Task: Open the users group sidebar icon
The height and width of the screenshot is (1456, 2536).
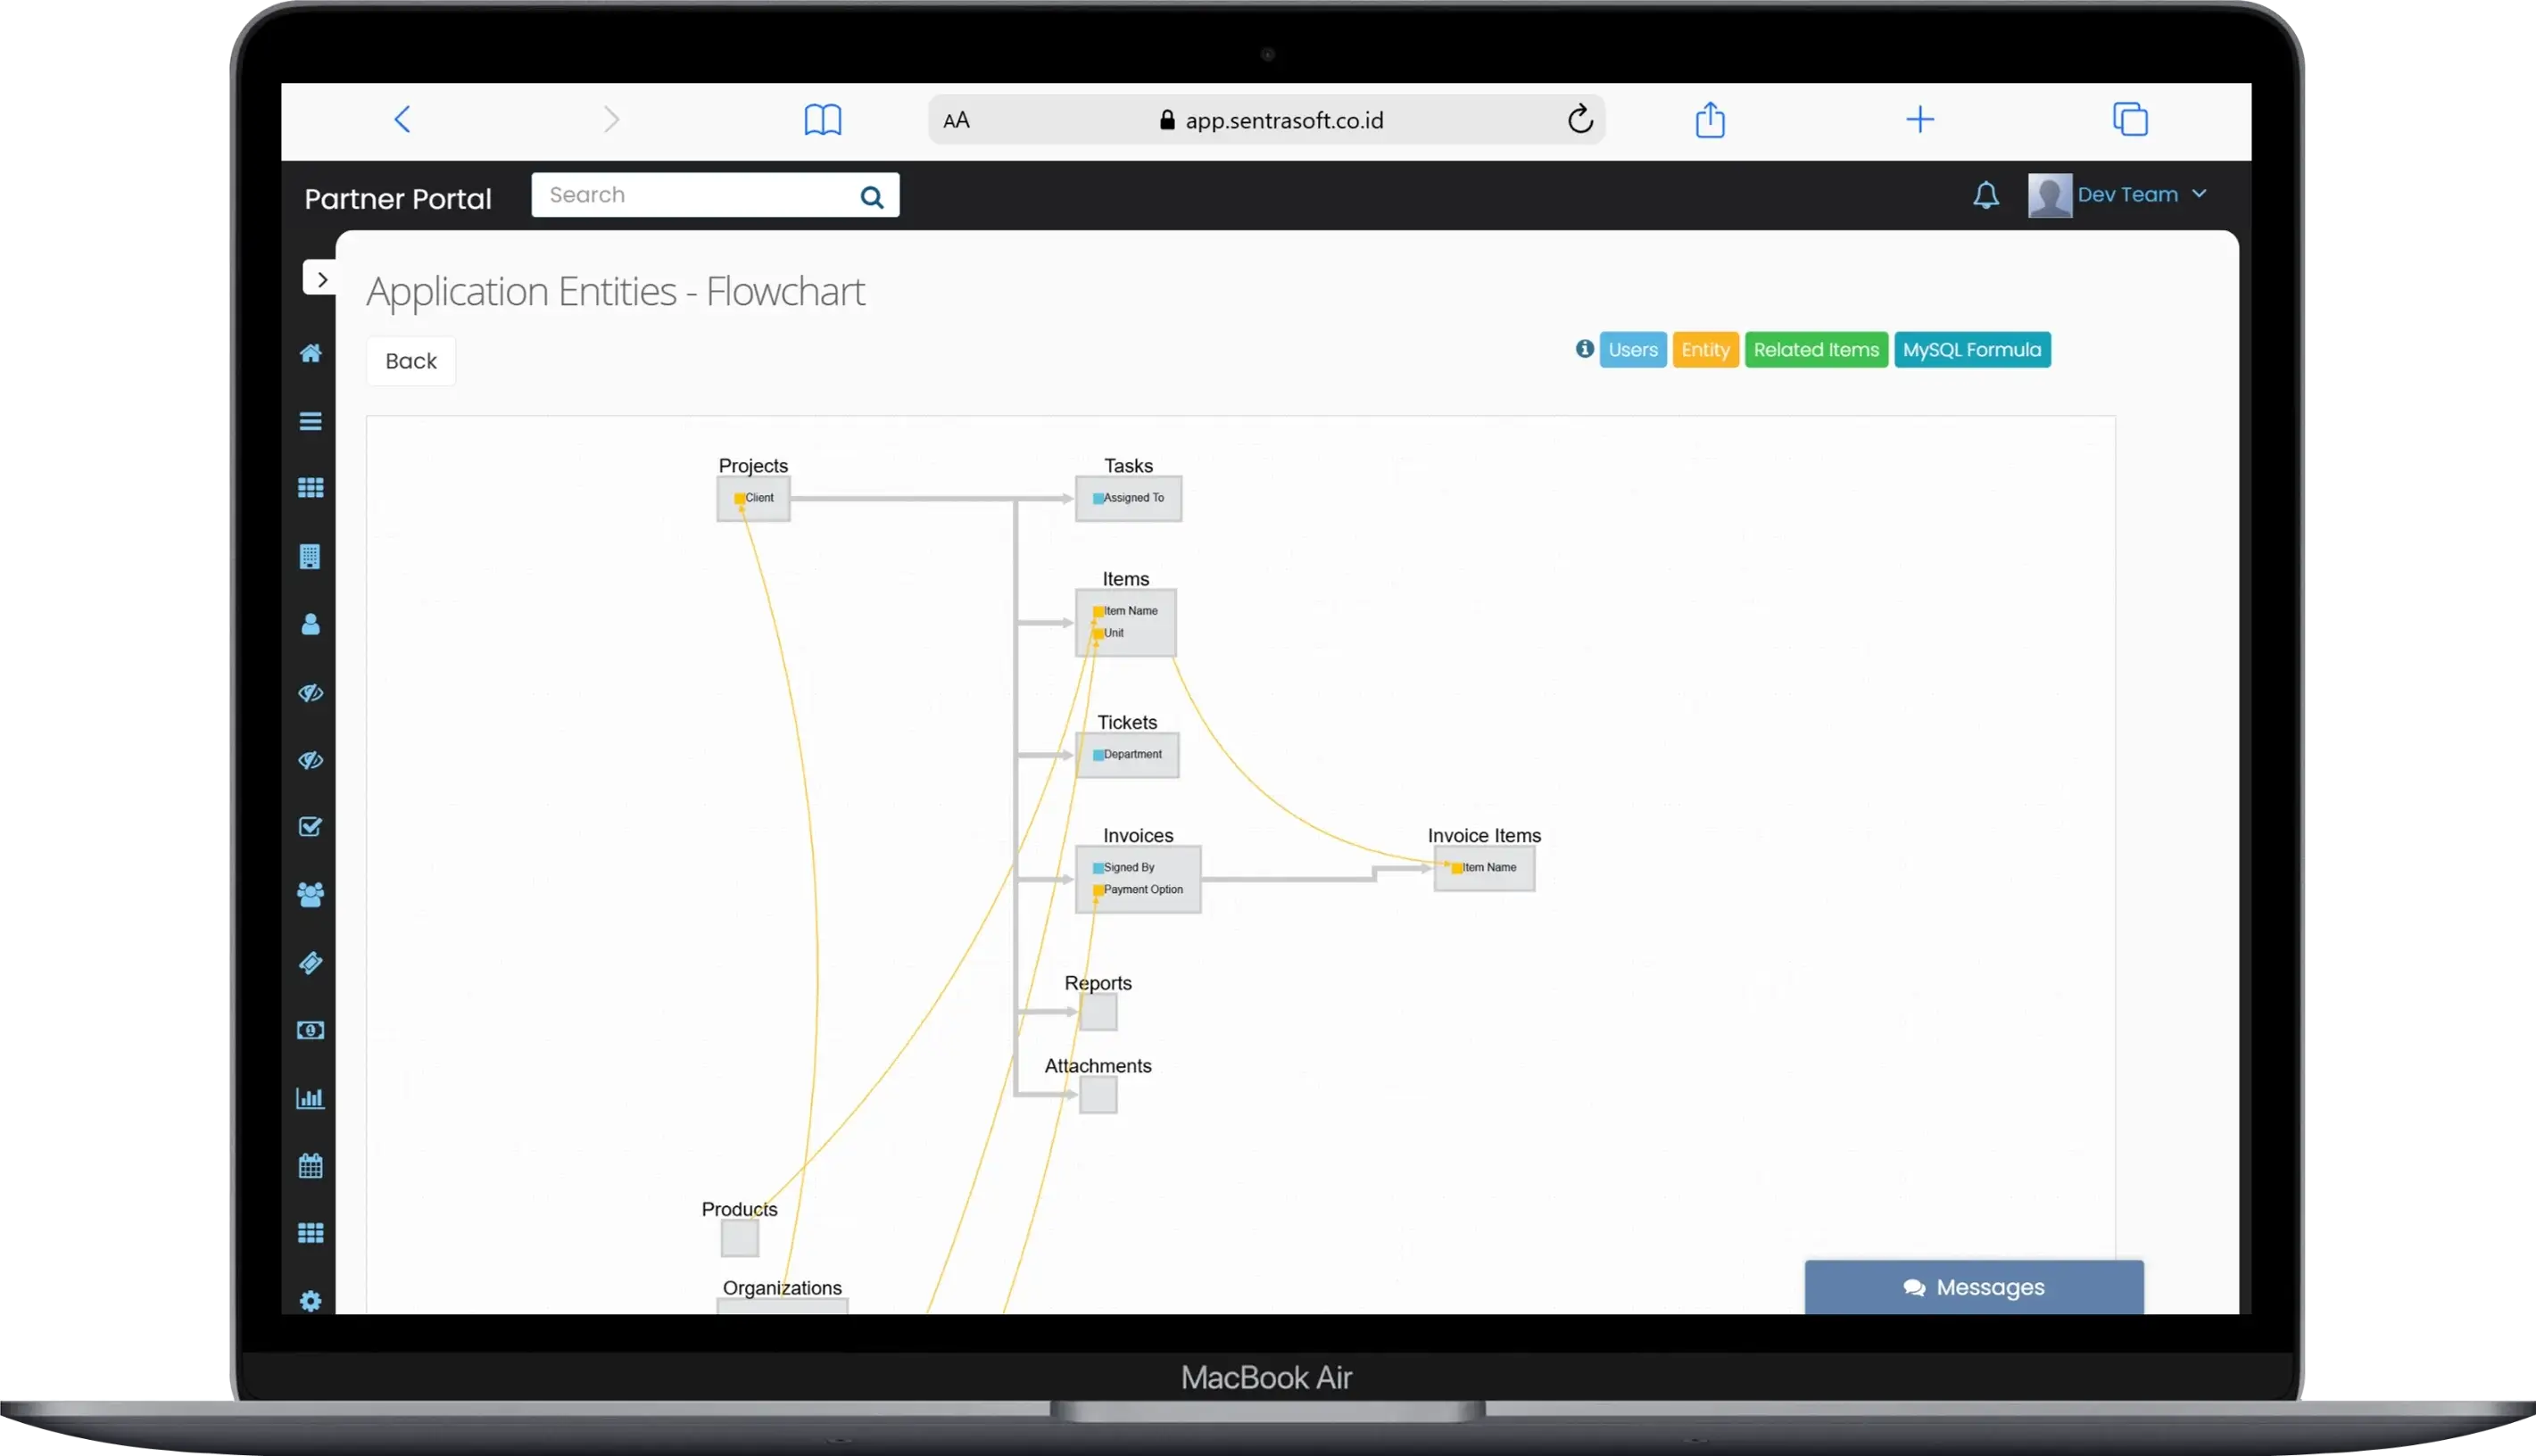Action: click(311, 895)
